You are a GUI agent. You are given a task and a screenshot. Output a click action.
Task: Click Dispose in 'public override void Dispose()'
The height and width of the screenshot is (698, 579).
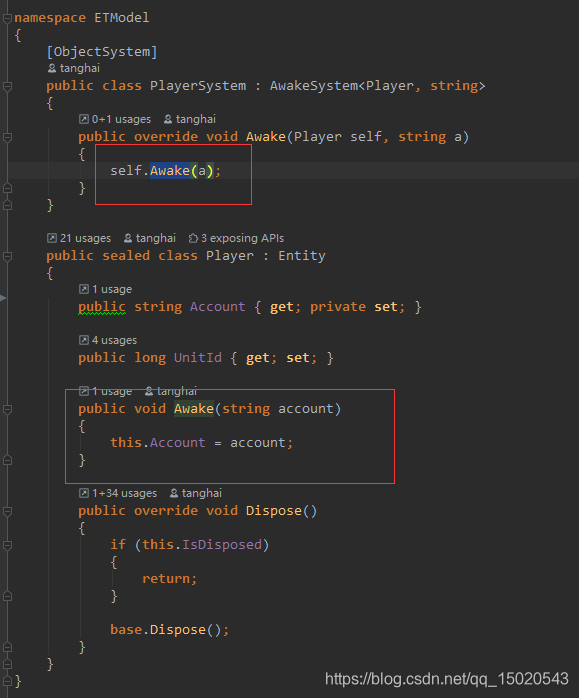click(274, 511)
